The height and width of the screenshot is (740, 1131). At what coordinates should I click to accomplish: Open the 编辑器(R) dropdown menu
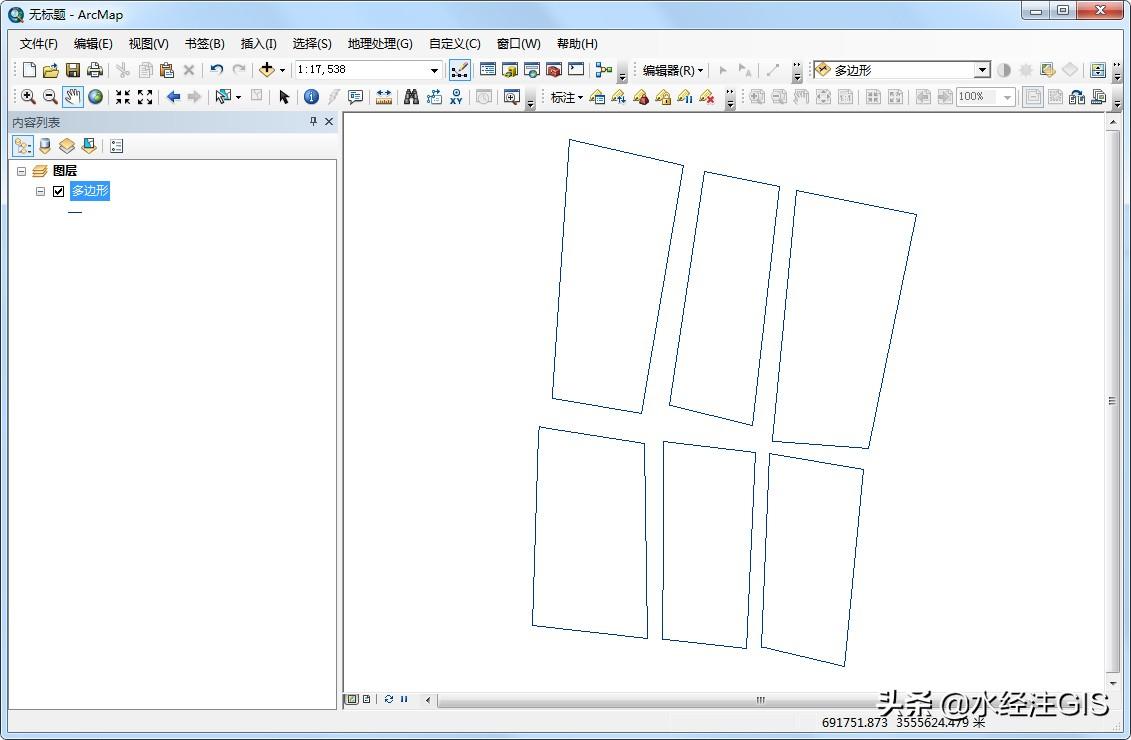tap(672, 70)
